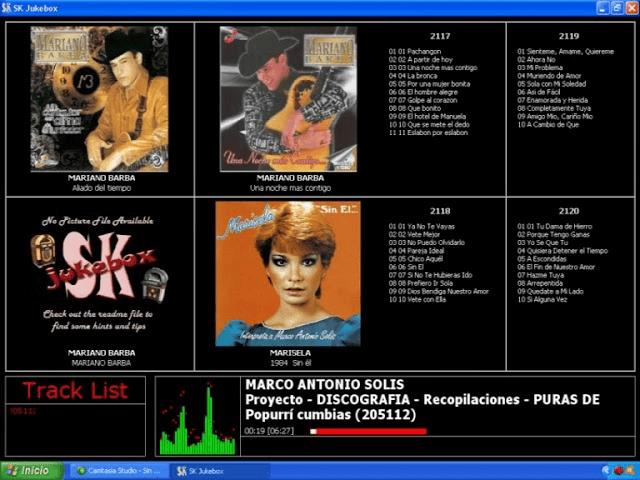Play track 06 El hombre alegre

pyautogui.click(x=423, y=92)
